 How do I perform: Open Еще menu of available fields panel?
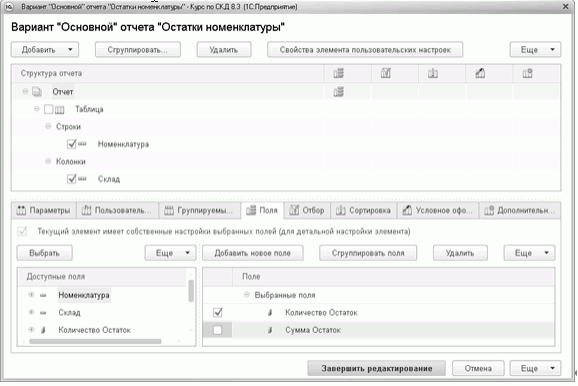click(170, 253)
